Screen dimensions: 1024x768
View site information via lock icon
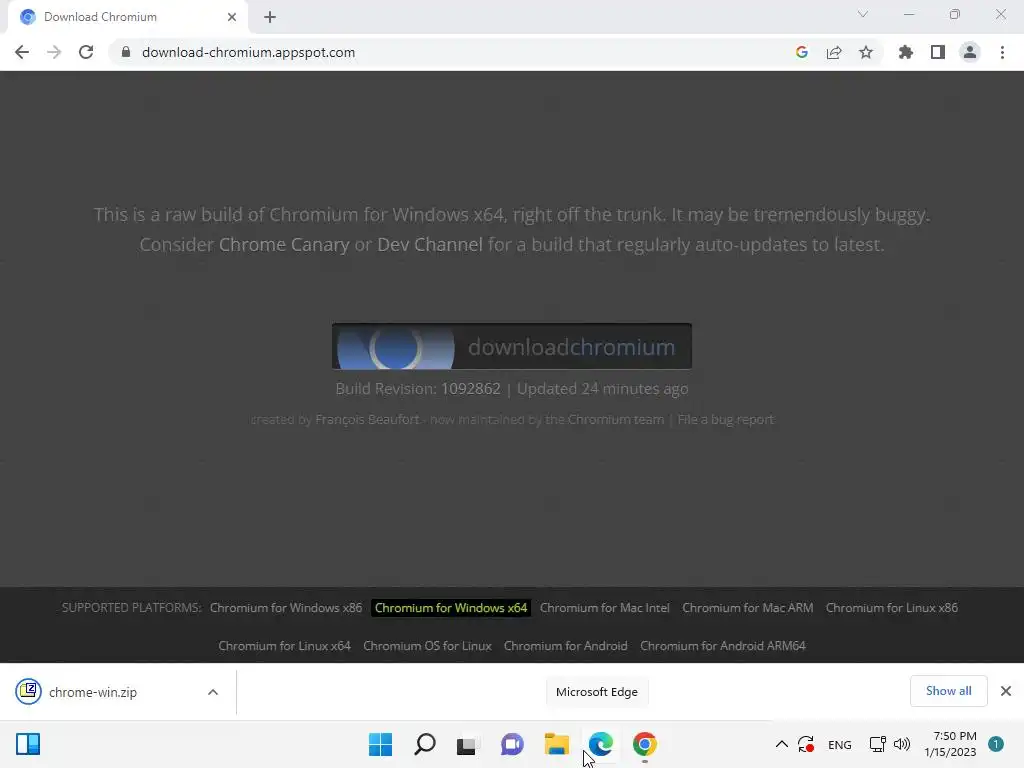pyautogui.click(x=125, y=52)
